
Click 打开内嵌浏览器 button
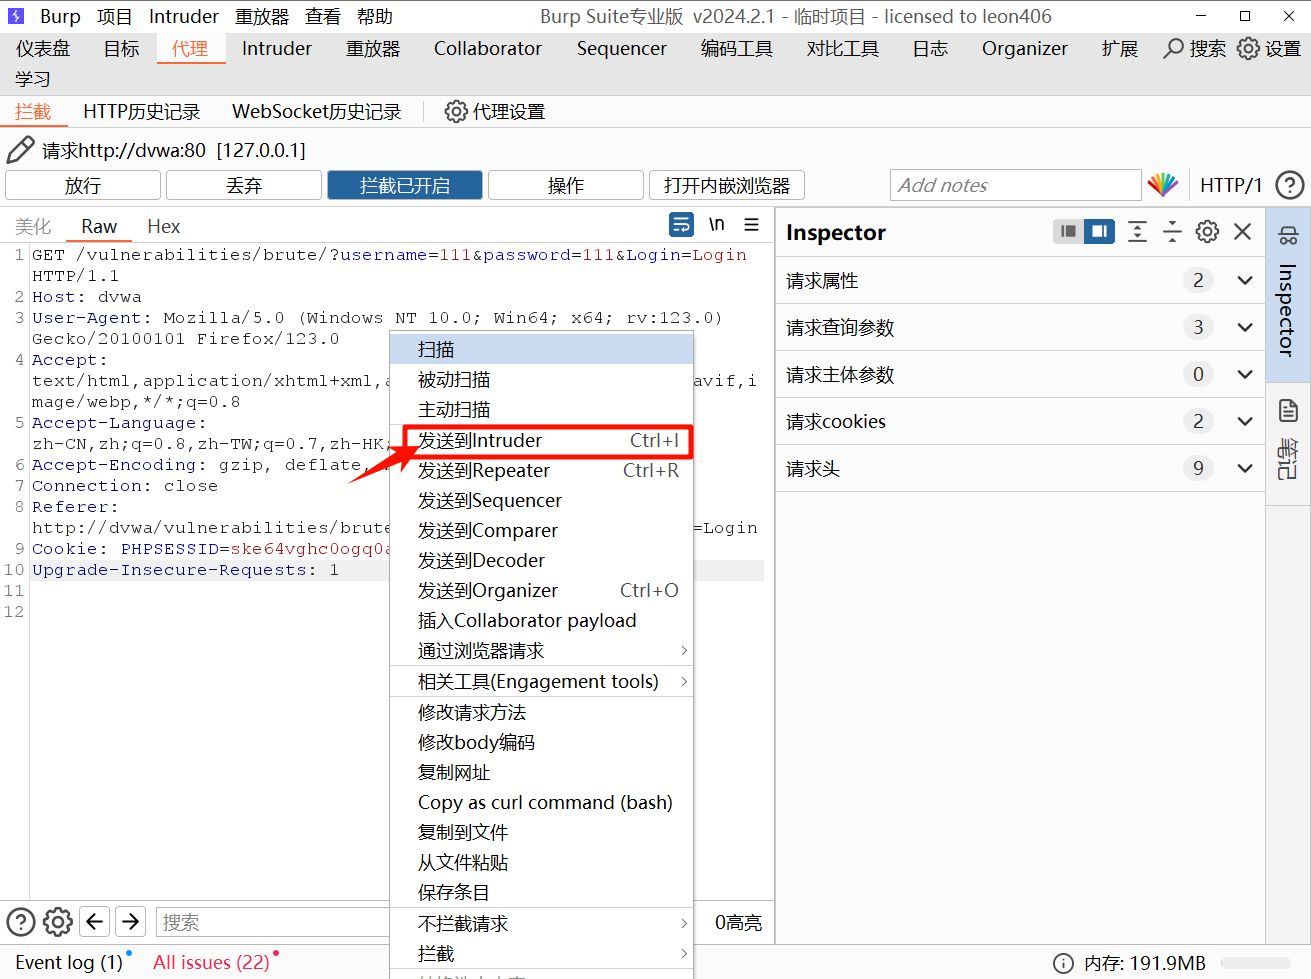coord(727,185)
